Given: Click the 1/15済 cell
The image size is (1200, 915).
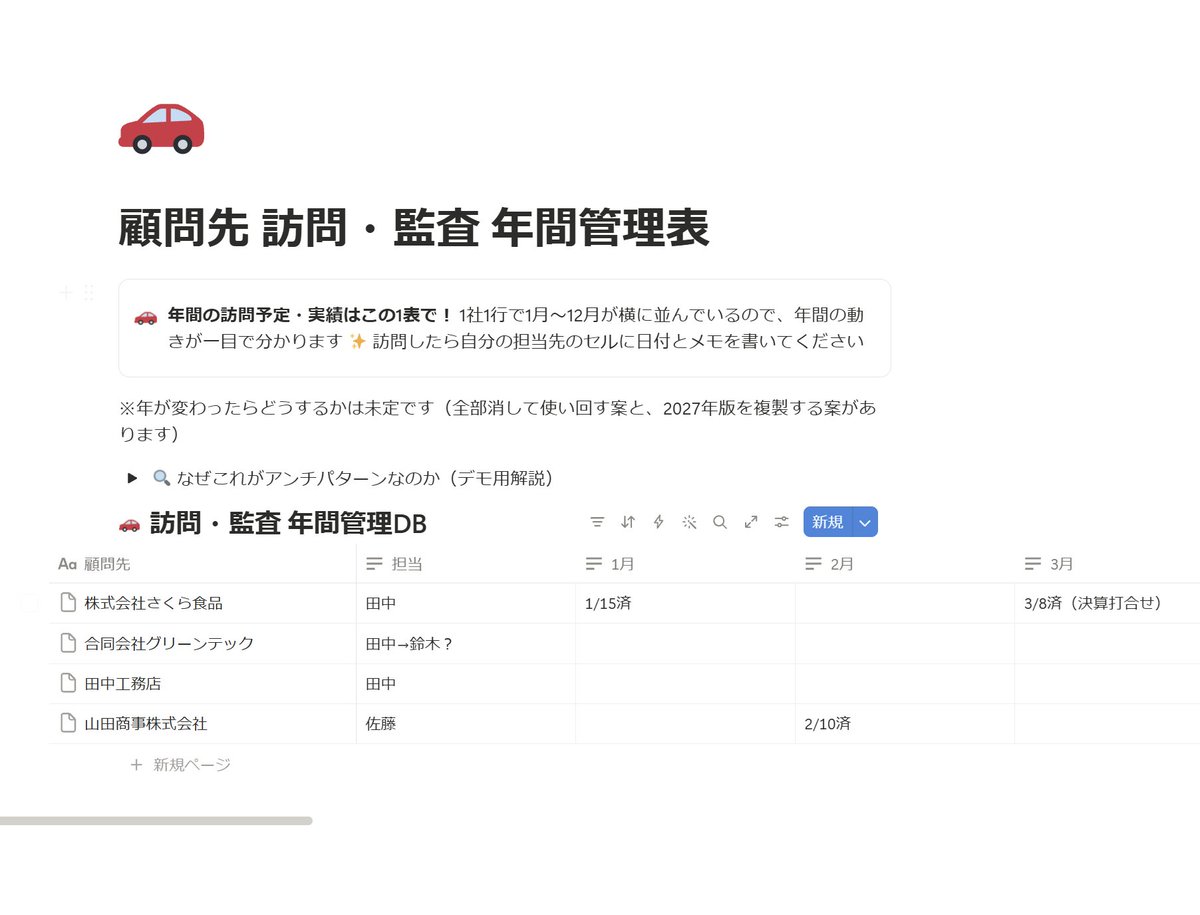Looking at the screenshot, I should 685,603.
